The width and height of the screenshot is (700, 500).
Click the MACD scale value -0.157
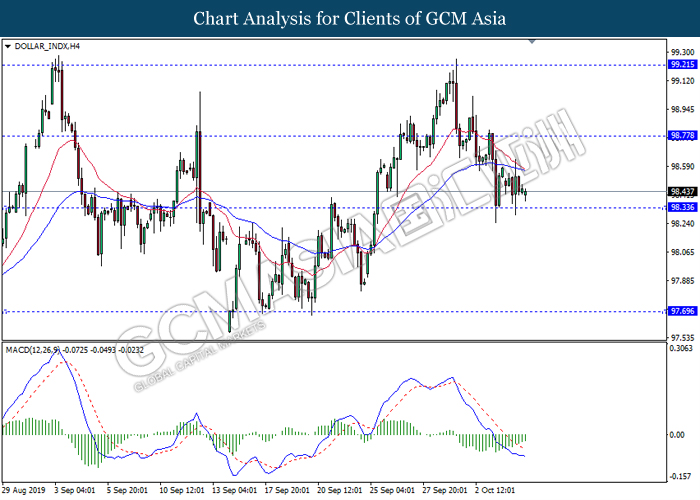(x=681, y=477)
